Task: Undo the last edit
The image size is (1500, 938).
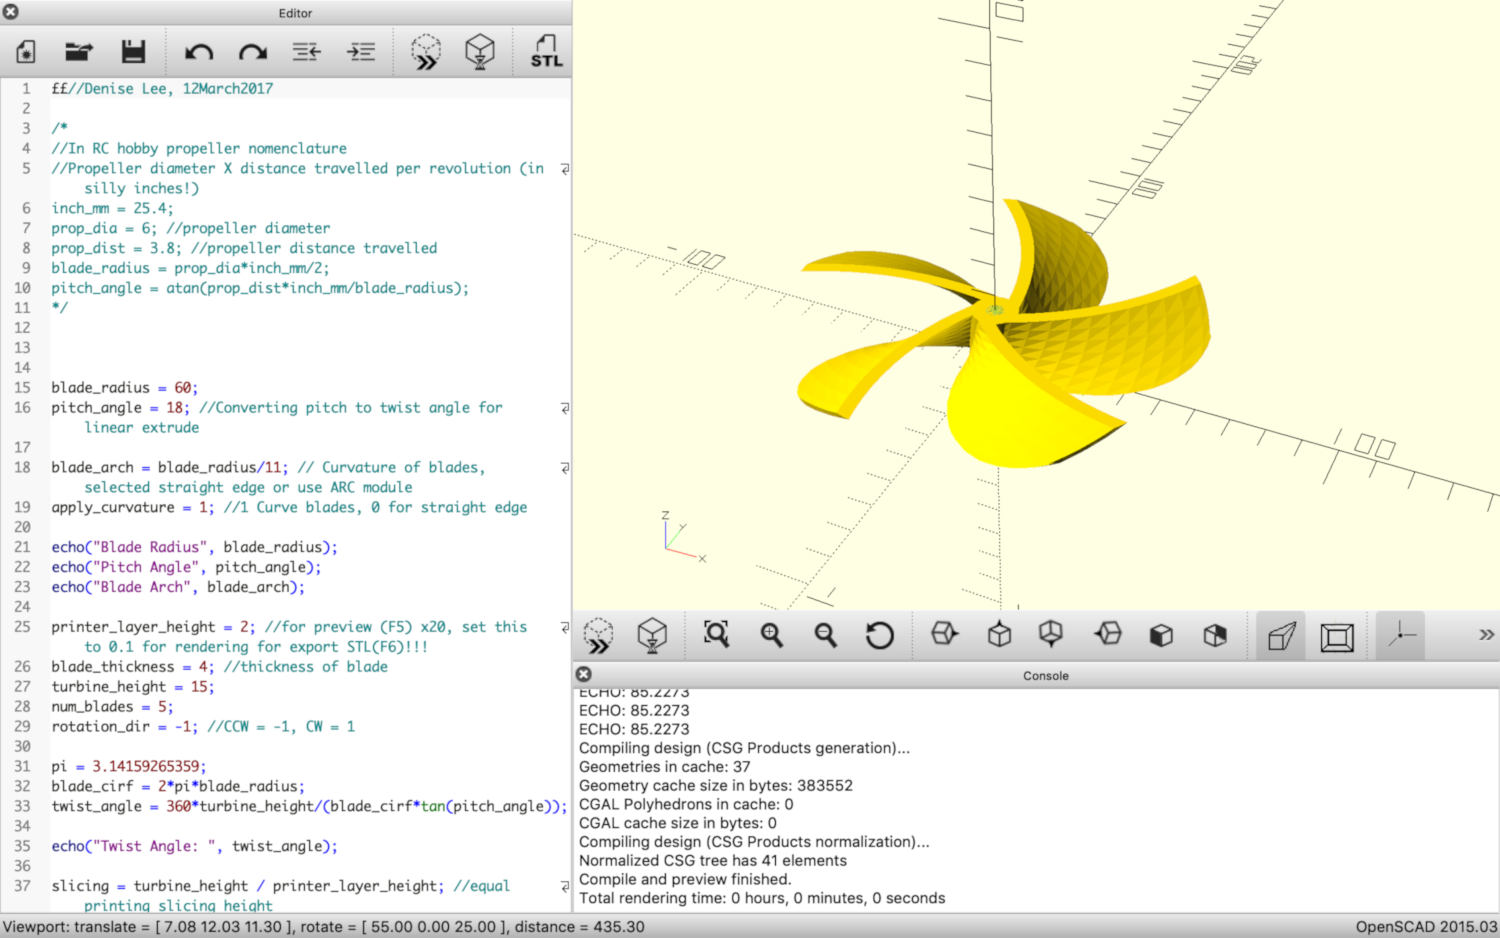Action: tap(199, 52)
